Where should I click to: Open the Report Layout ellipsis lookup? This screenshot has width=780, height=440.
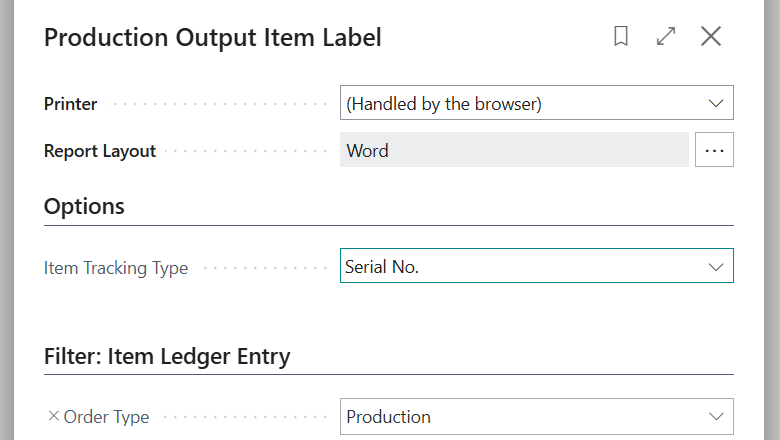click(x=714, y=150)
